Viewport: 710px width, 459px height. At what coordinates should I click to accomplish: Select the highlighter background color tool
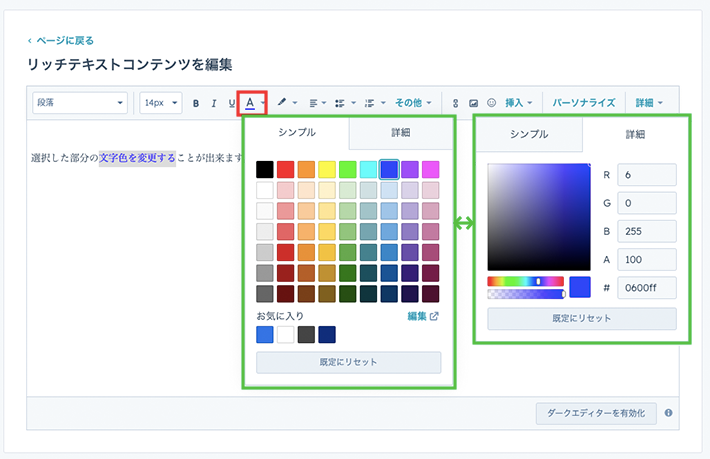[282, 102]
